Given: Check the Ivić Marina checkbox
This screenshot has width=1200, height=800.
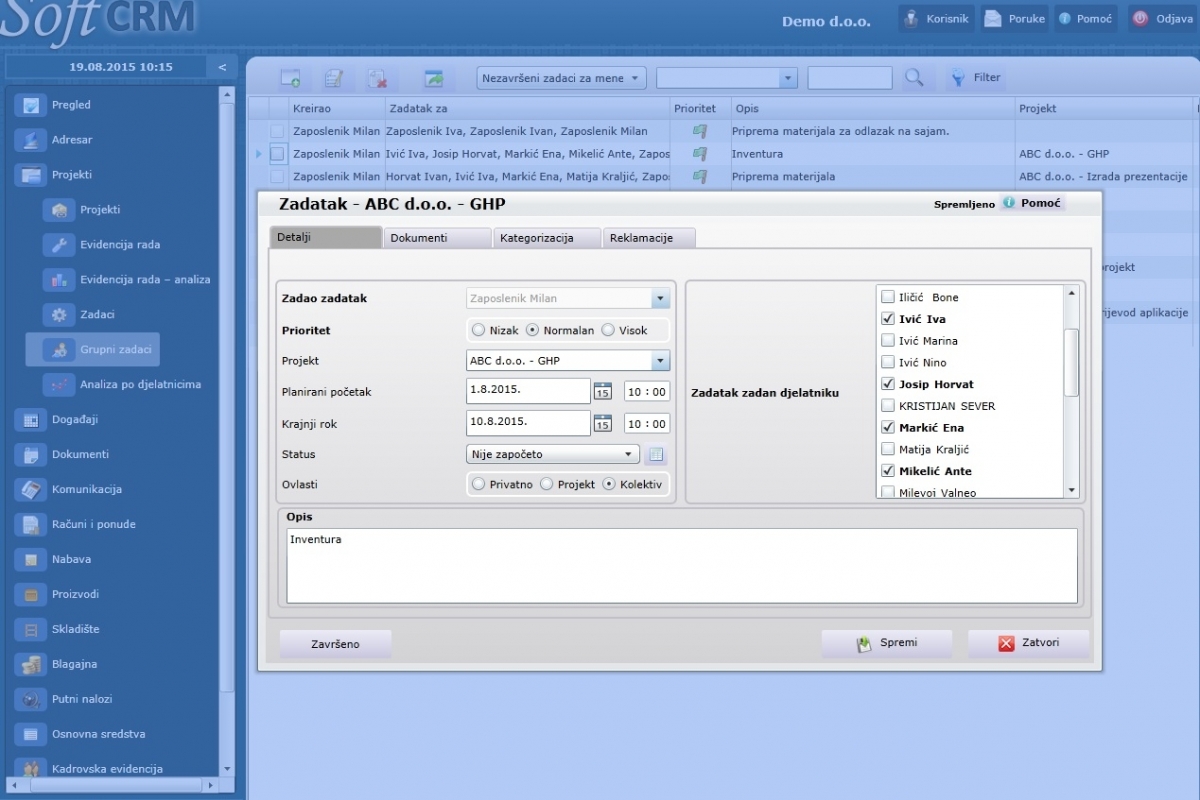Looking at the screenshot, I should 888,341.
